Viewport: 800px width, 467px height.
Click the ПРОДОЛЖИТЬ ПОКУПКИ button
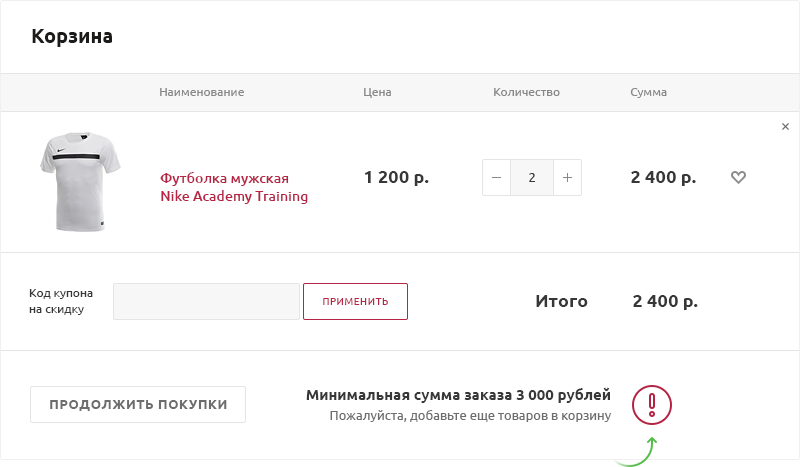138,404
